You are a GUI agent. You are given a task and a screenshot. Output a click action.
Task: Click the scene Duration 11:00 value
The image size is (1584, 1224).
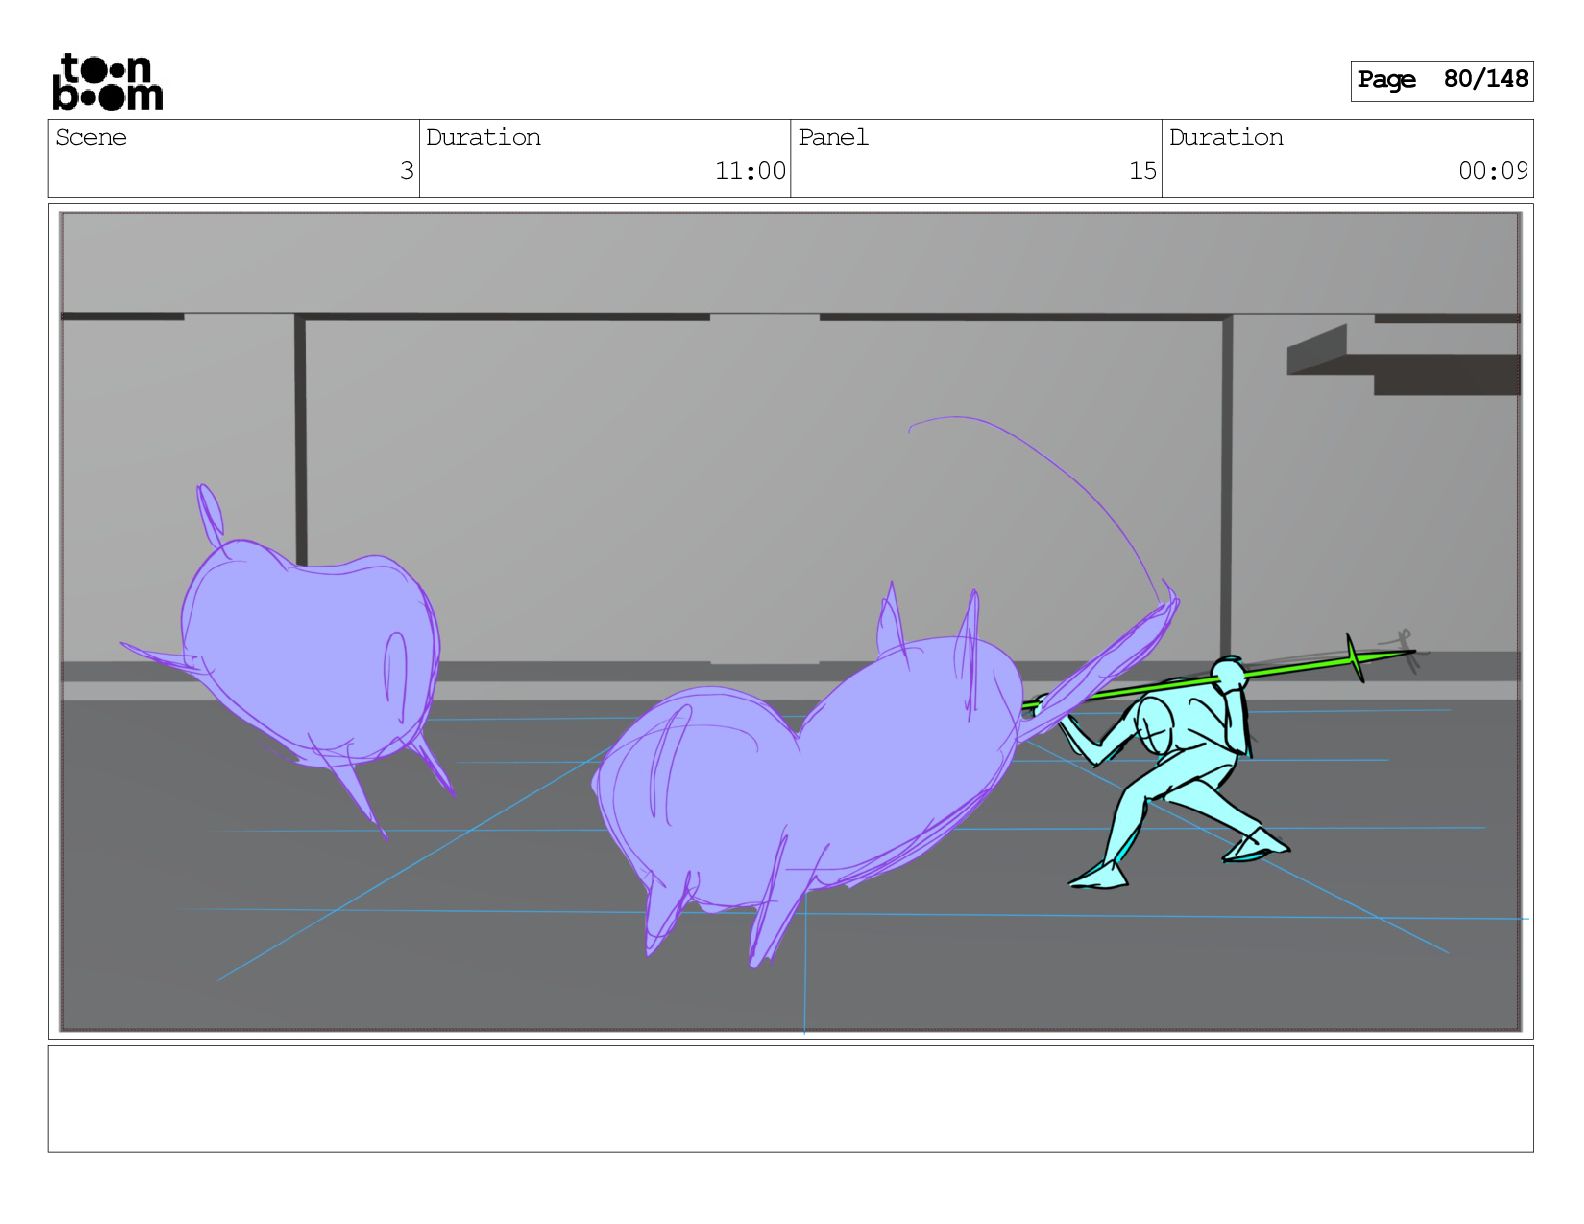(x=750, y=171)
